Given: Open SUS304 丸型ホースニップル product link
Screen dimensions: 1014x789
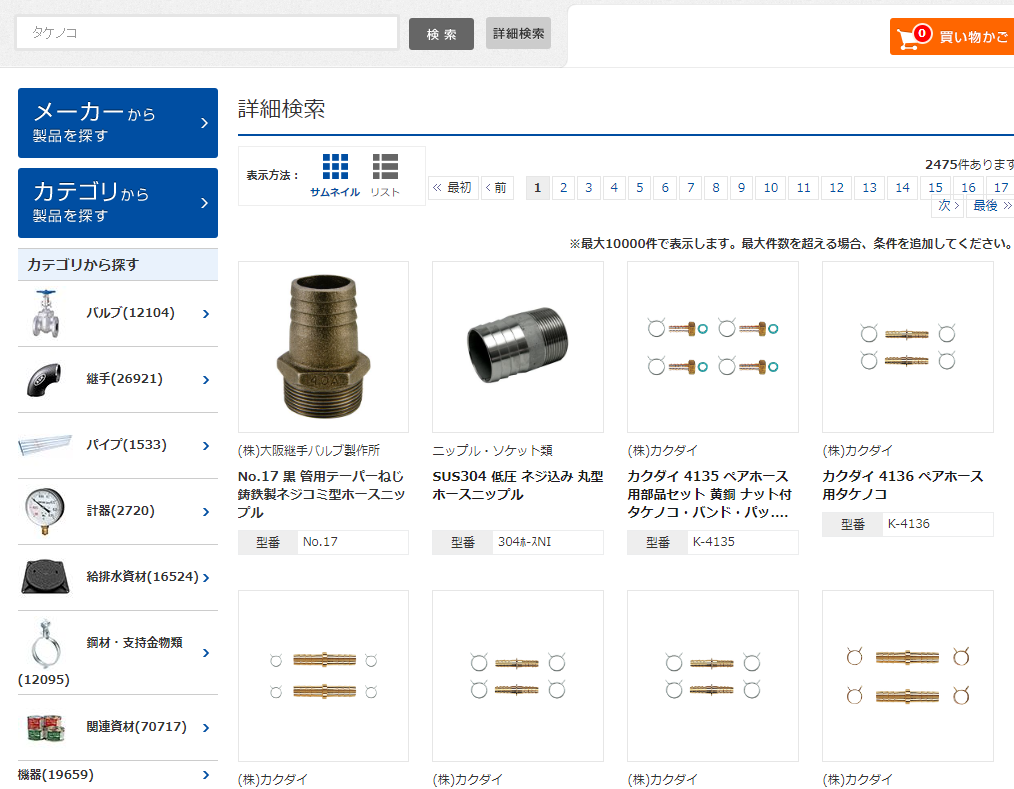Looking at the screenshot, I should coord(517,485).
